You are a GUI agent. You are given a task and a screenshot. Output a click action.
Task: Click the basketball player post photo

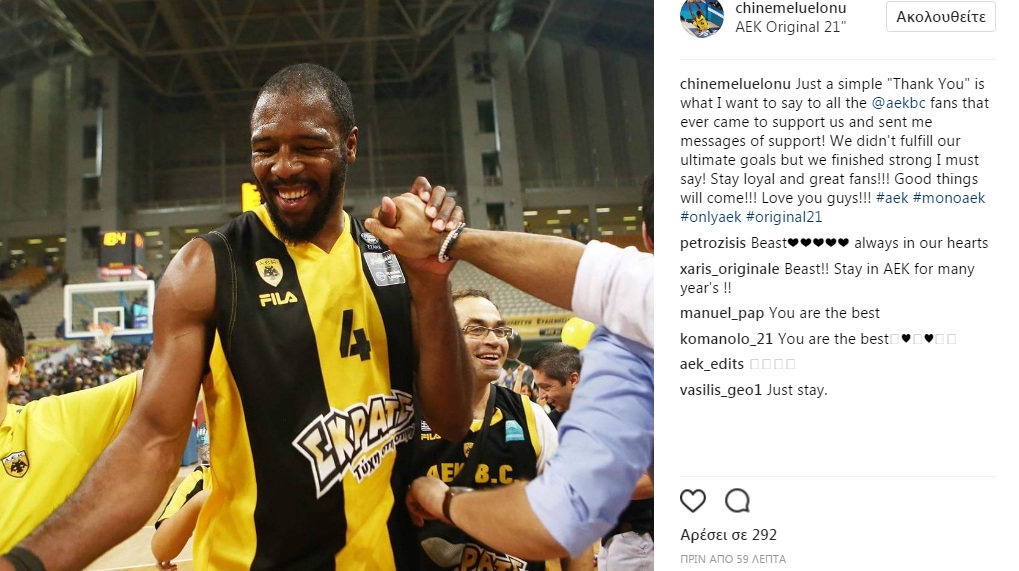point(327,286)
